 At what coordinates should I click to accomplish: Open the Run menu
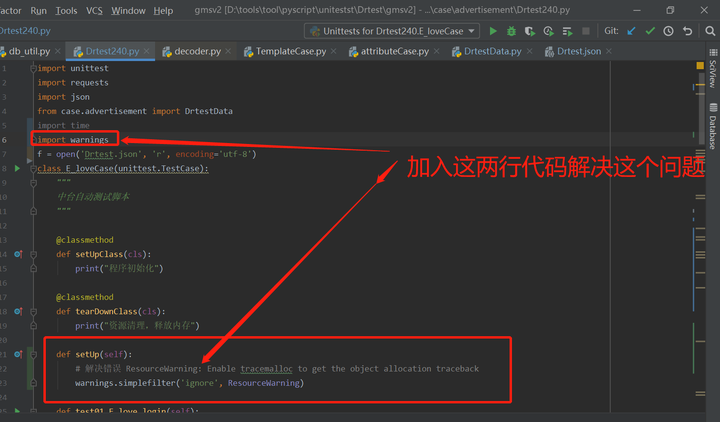pos(39,10)
